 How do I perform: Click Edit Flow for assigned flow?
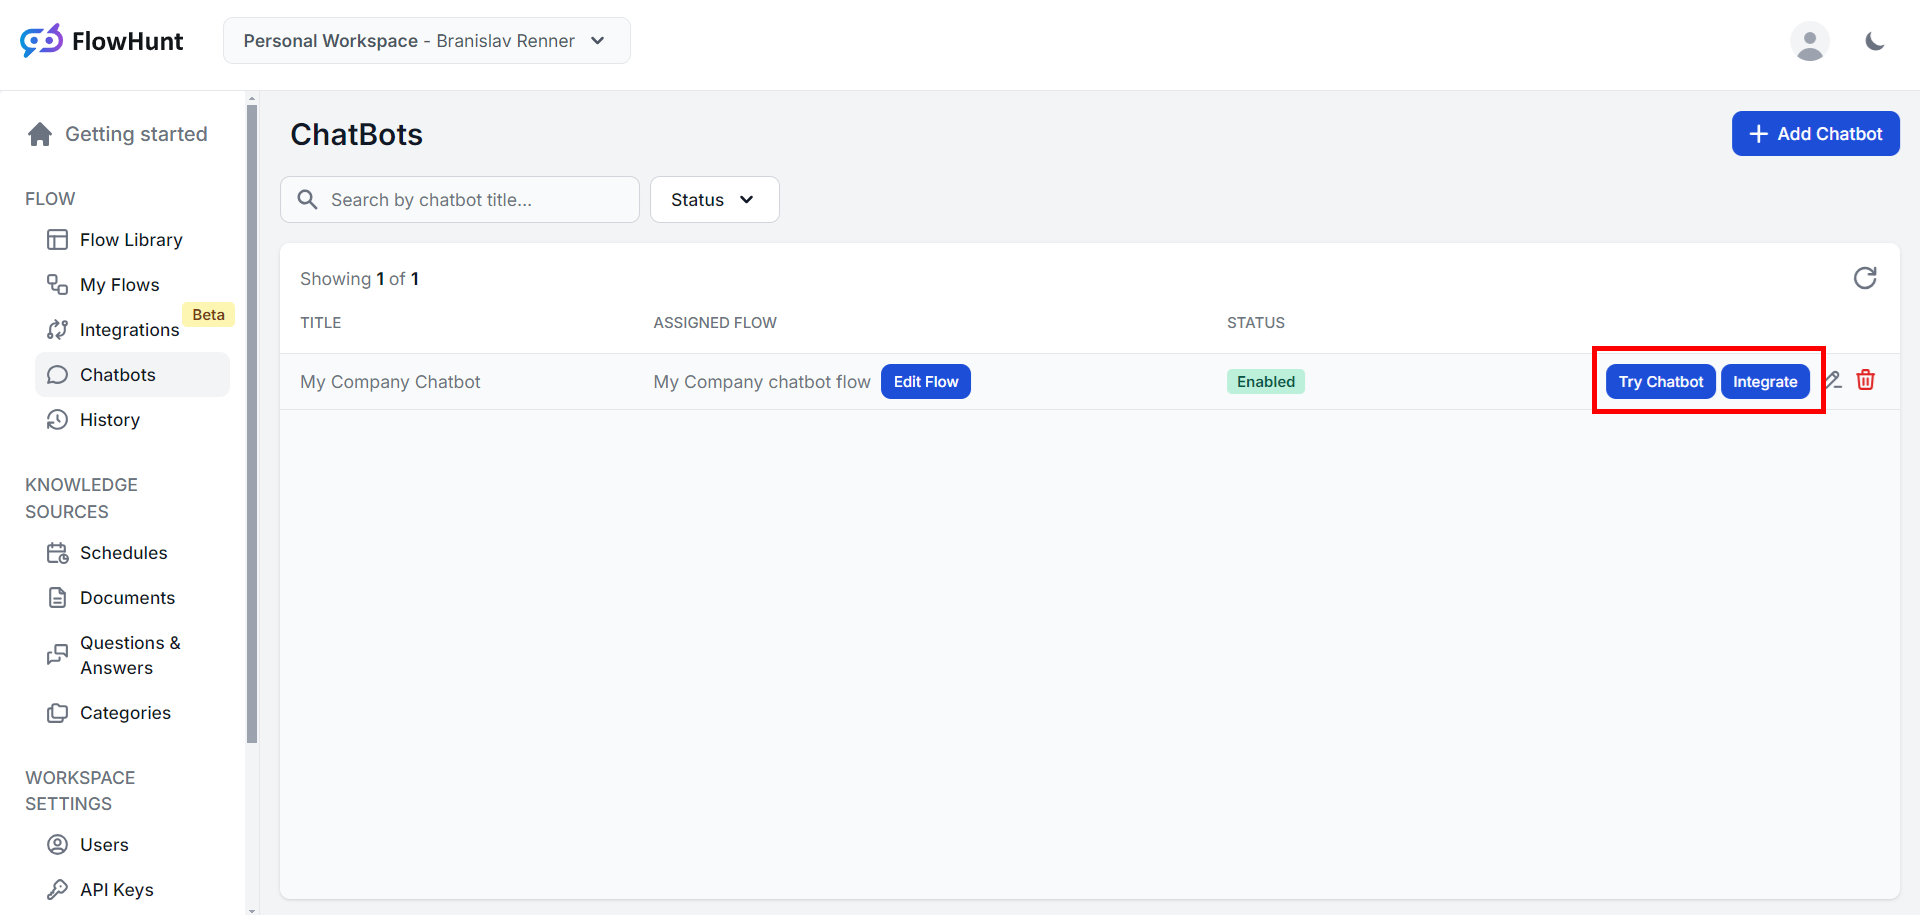tap(925, 382)
